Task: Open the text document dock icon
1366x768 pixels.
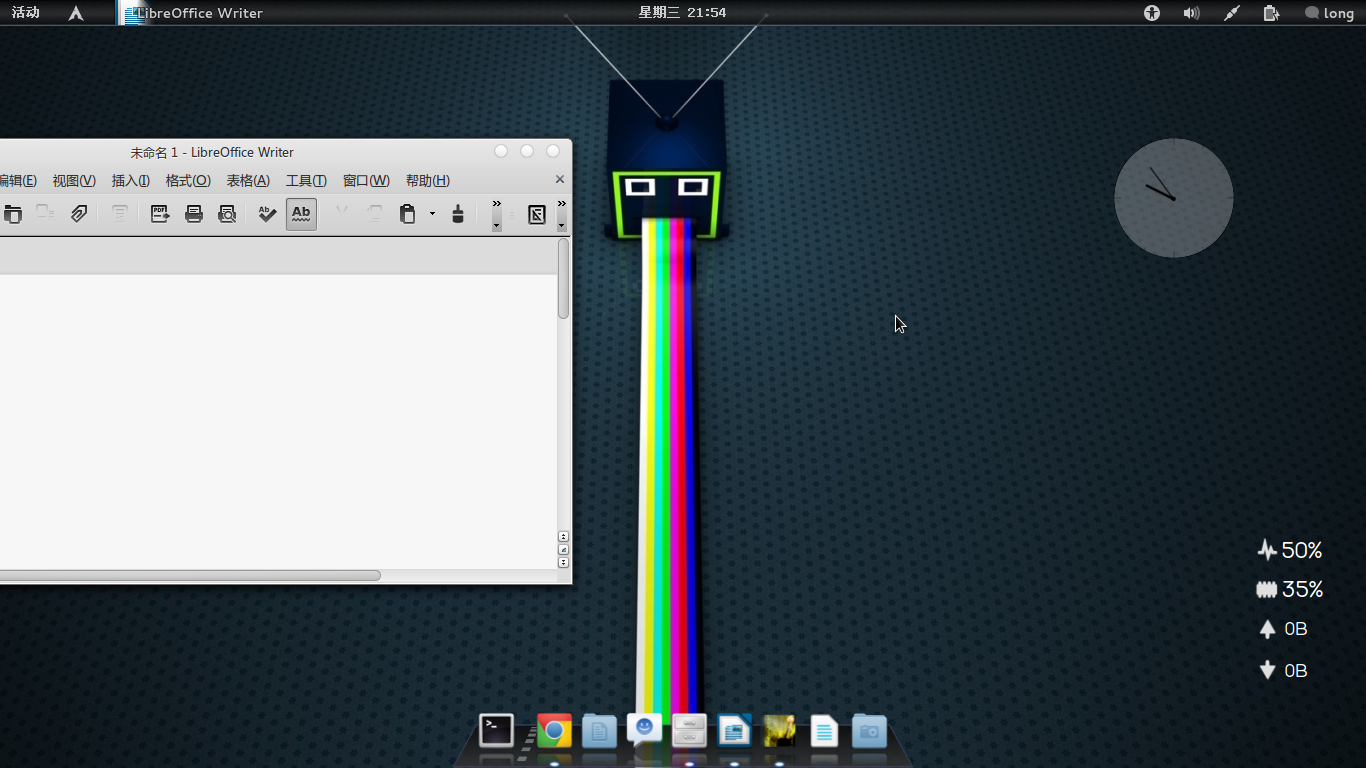Action: pyautogui.click(x=824, y=731)
